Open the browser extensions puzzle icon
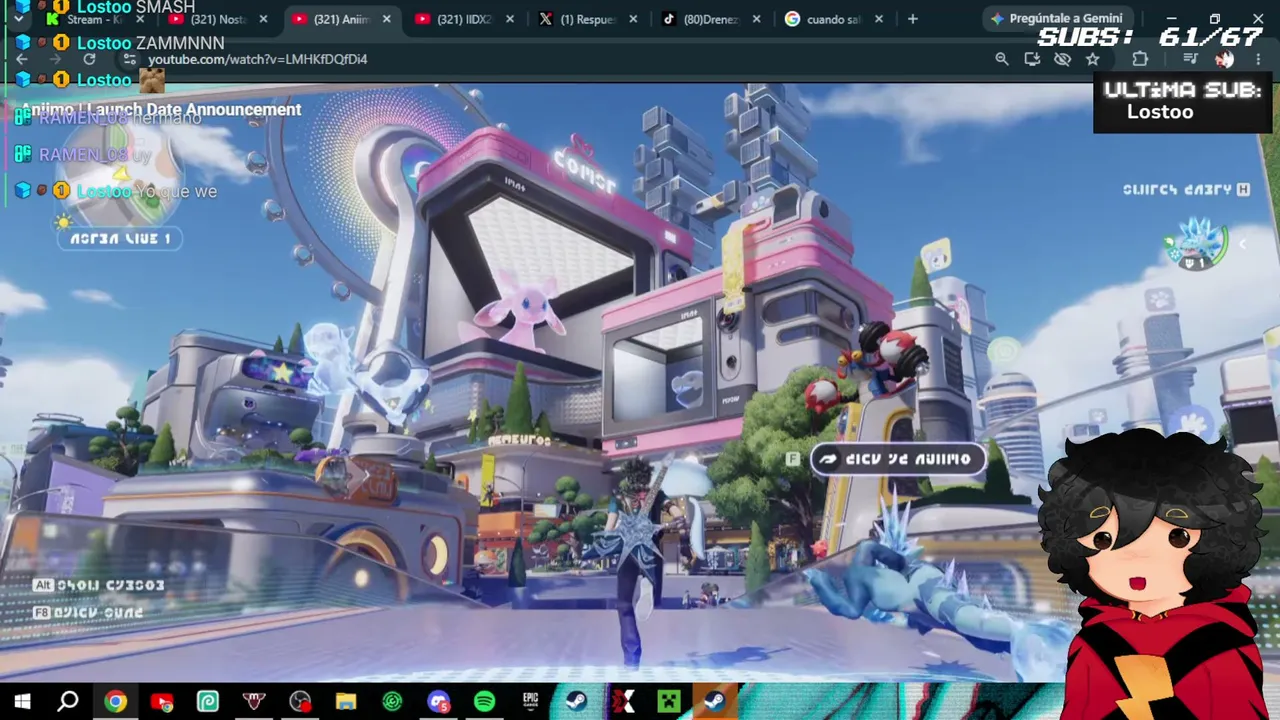1280x720 pixels. (1140, 59)
